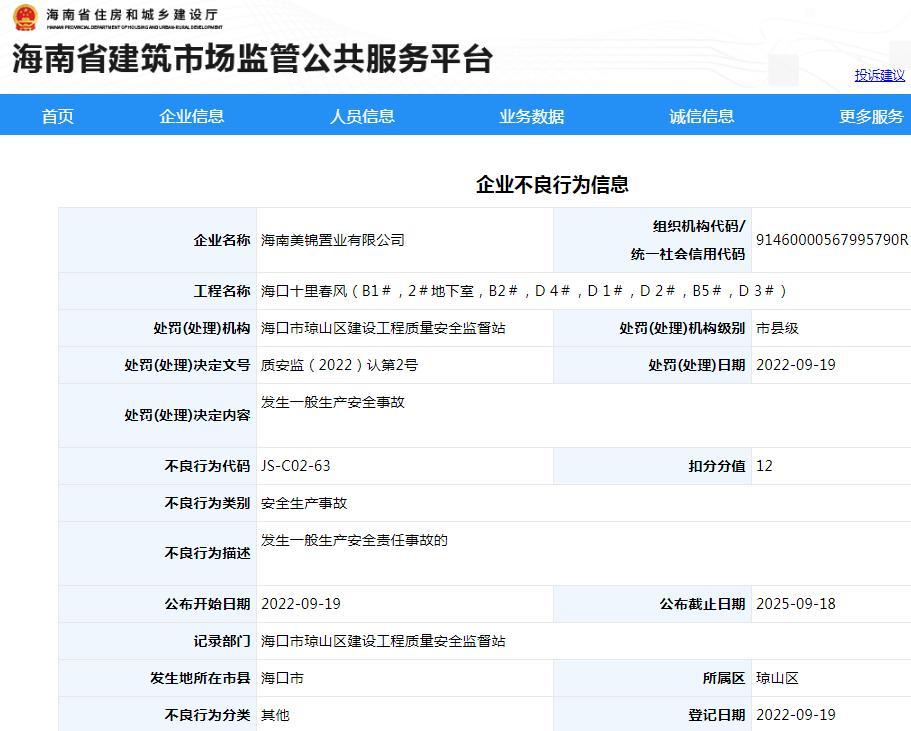Open the 人员信息 menu item
The width and height of the screenshot is (911, 731).
pyautogui.click(x=362, y=116)
